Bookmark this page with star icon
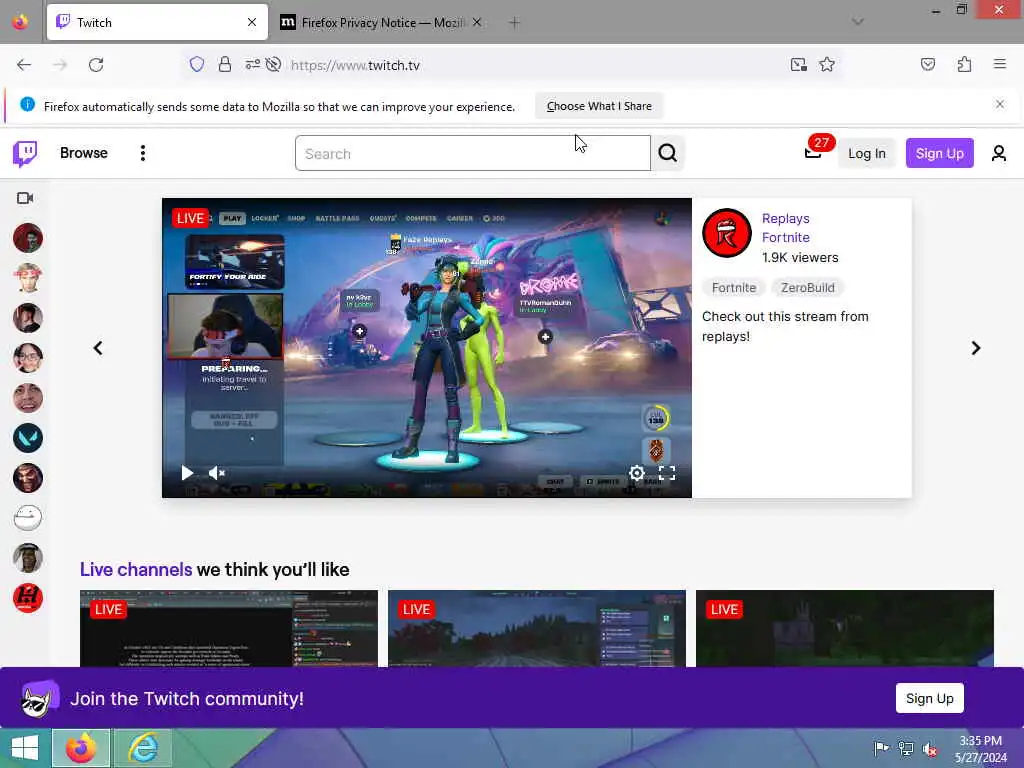 tap(827, 65)
